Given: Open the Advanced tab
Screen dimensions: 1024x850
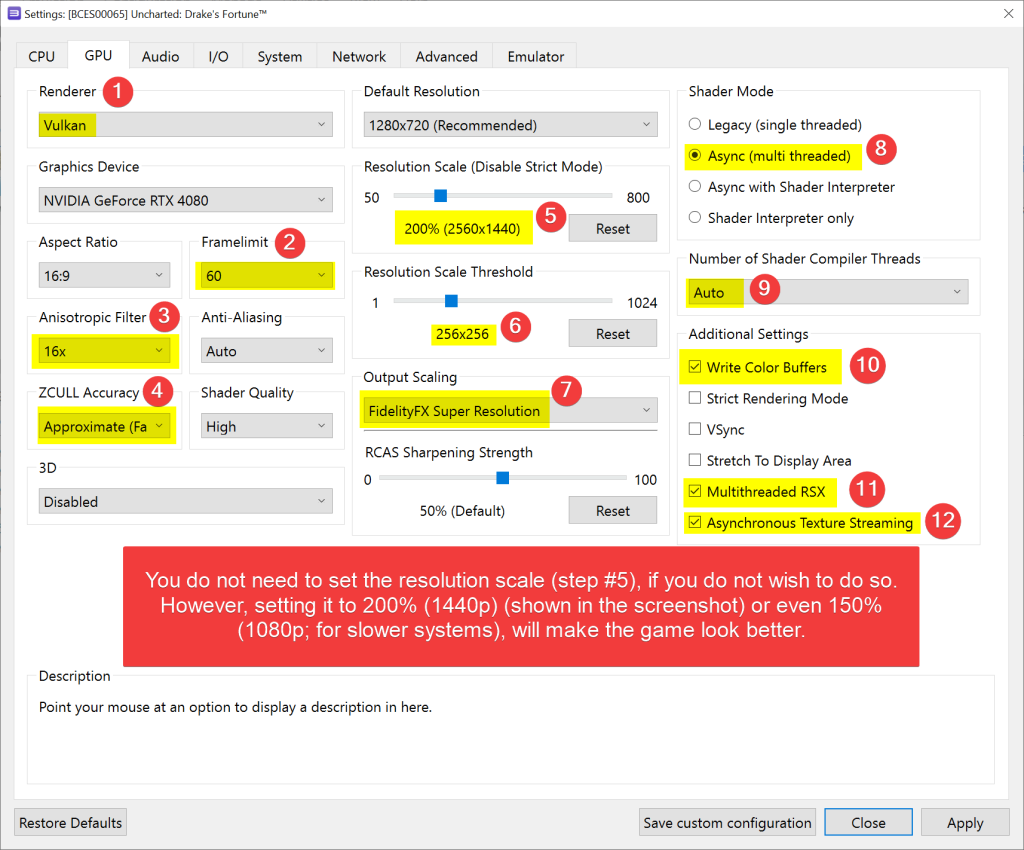Looking at the screenshot, I should coord(446,57).
